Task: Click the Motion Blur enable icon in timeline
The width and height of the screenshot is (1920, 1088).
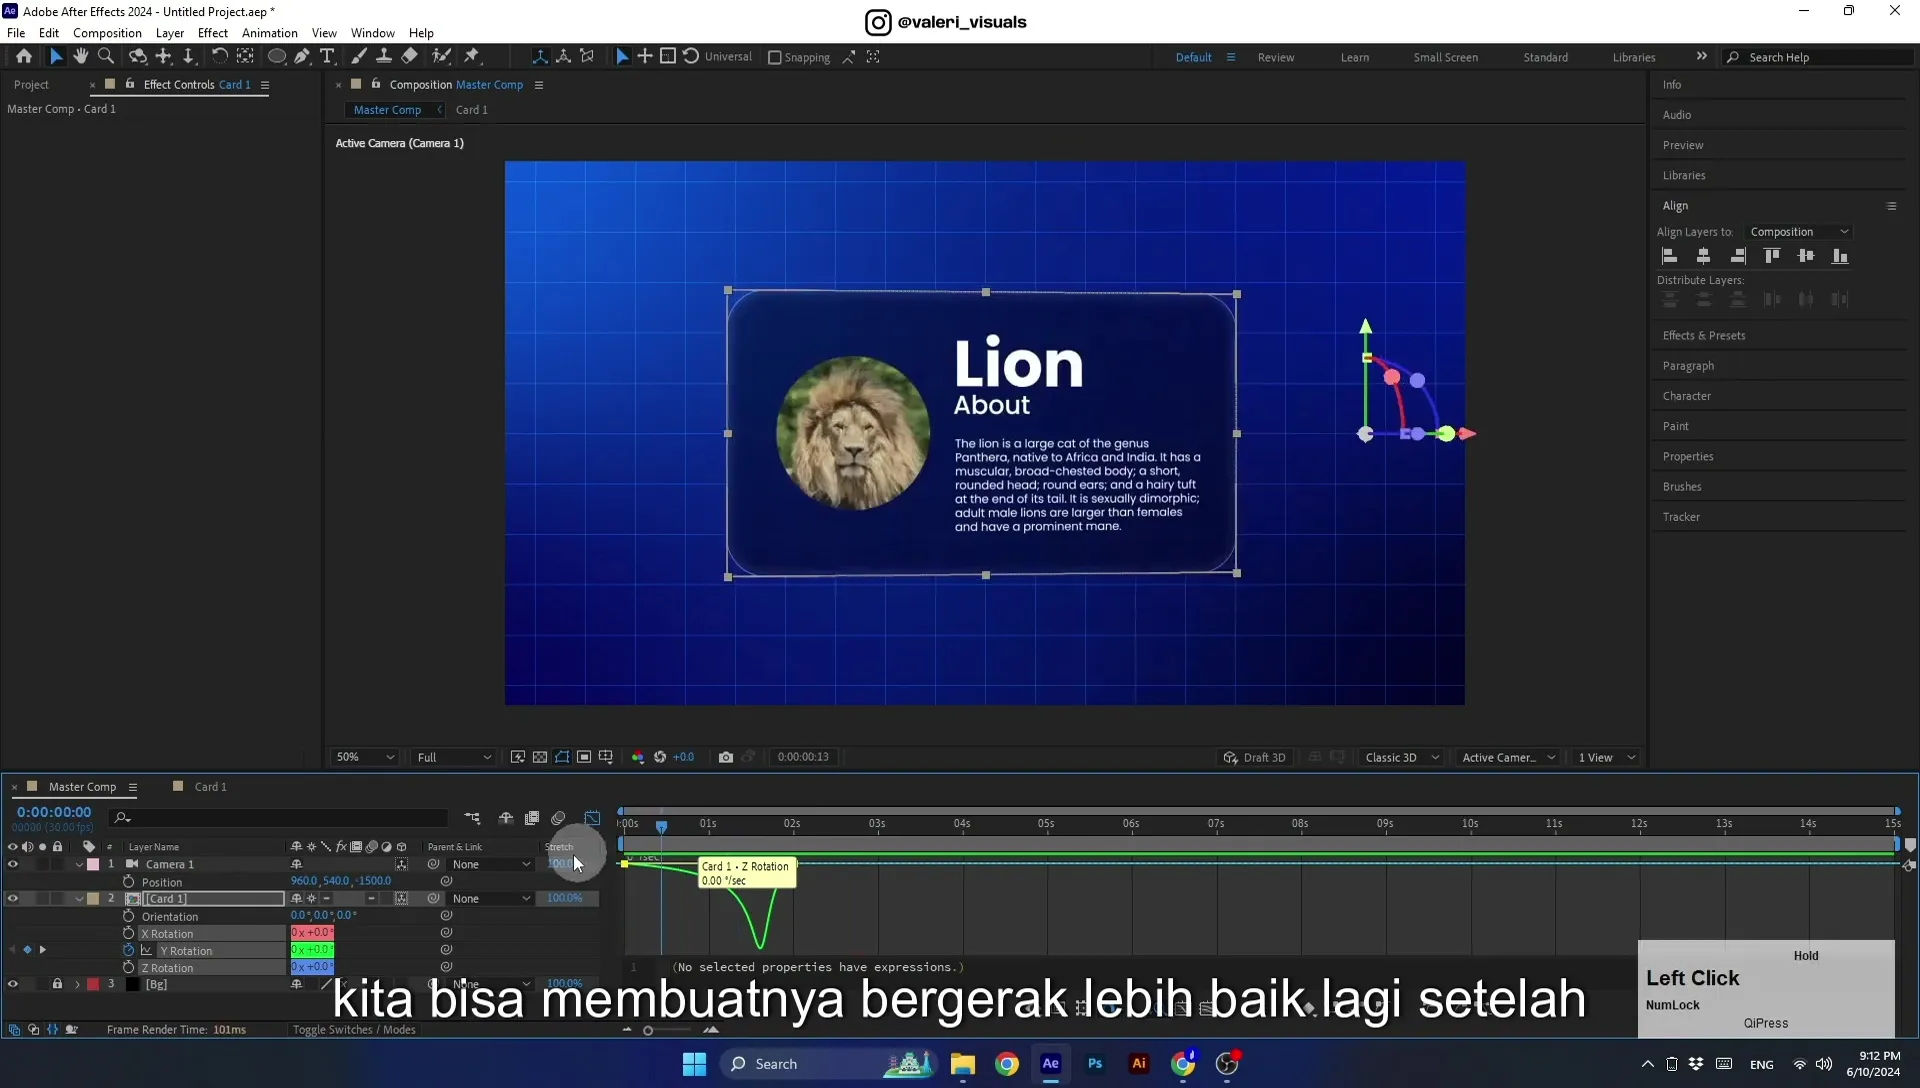Action: (558, 818)
